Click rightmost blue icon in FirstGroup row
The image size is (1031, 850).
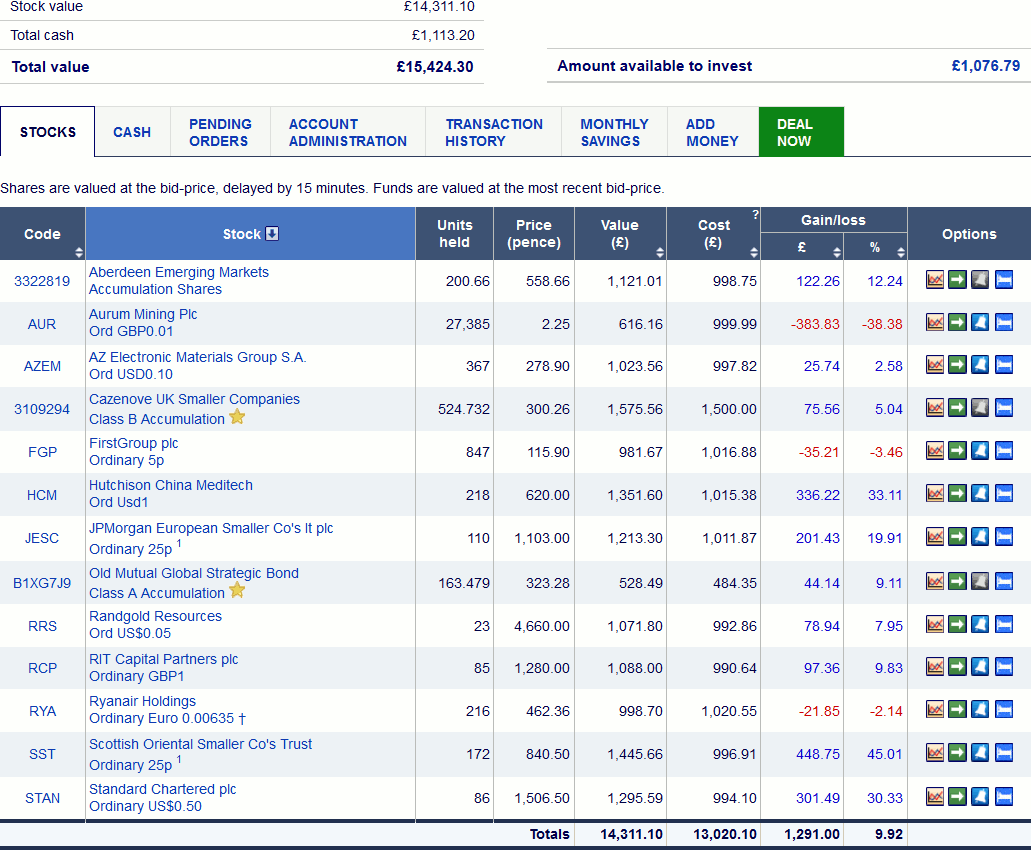click(1003, 451)
